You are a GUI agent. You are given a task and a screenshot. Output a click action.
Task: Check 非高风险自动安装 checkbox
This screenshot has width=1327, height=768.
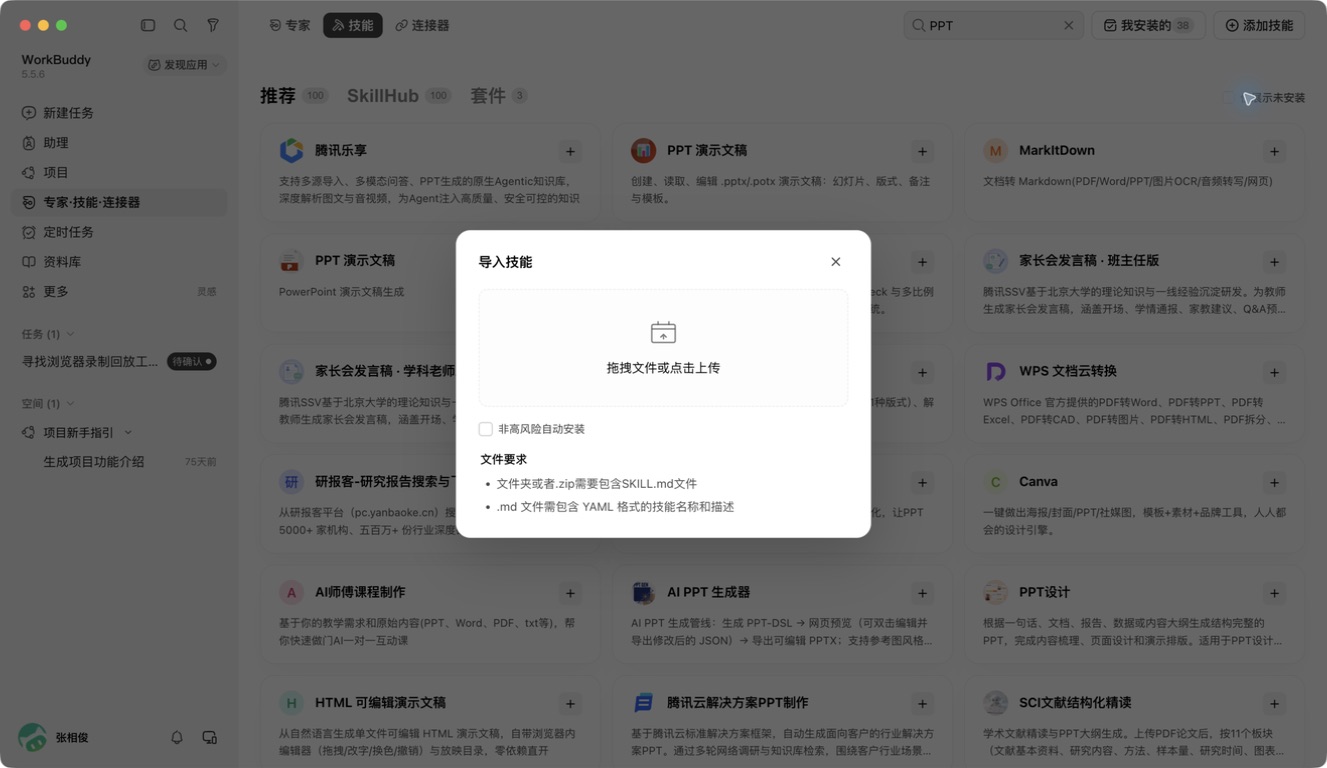486,429
